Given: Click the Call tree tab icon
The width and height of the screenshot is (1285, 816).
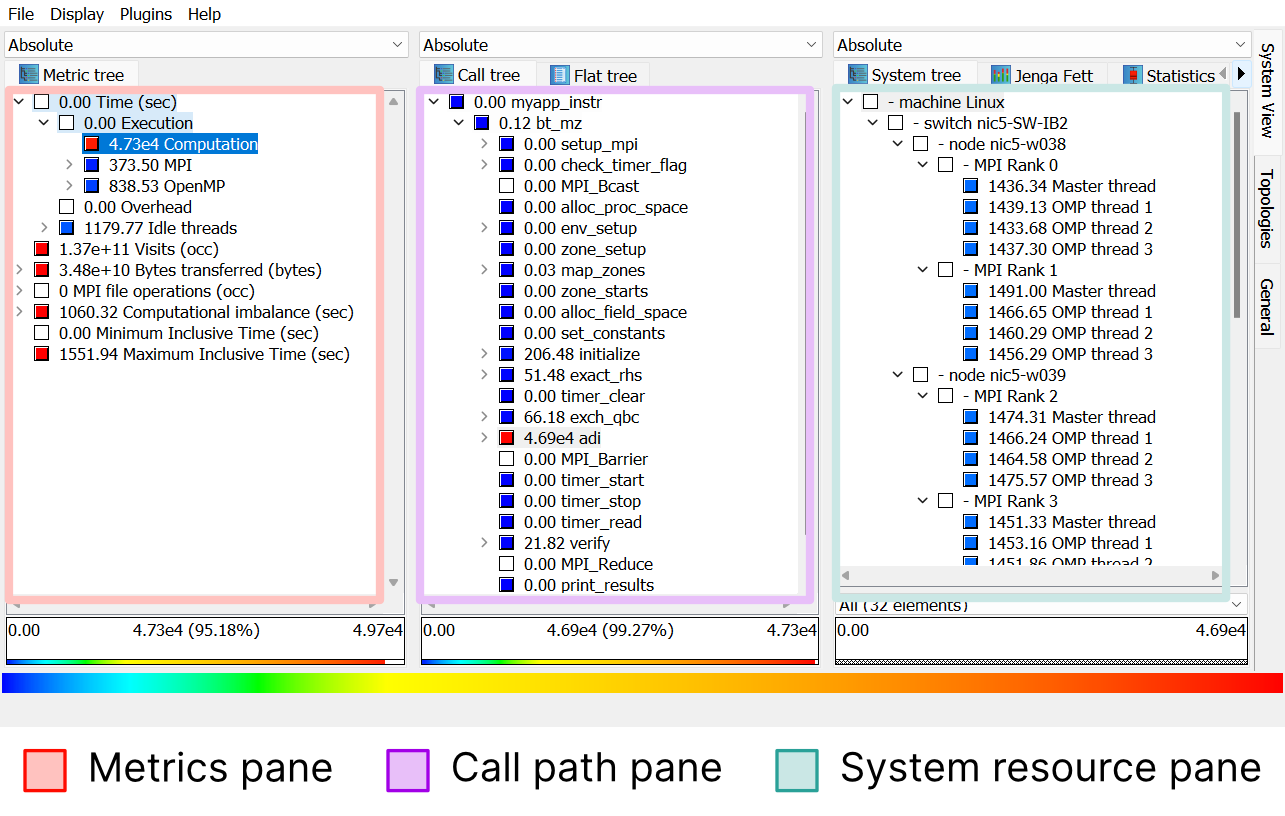Looking at the screenshot, I should 443,75.
